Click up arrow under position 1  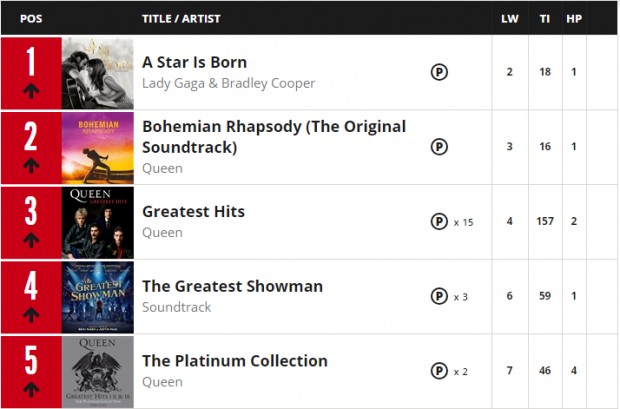pos(30,92)
